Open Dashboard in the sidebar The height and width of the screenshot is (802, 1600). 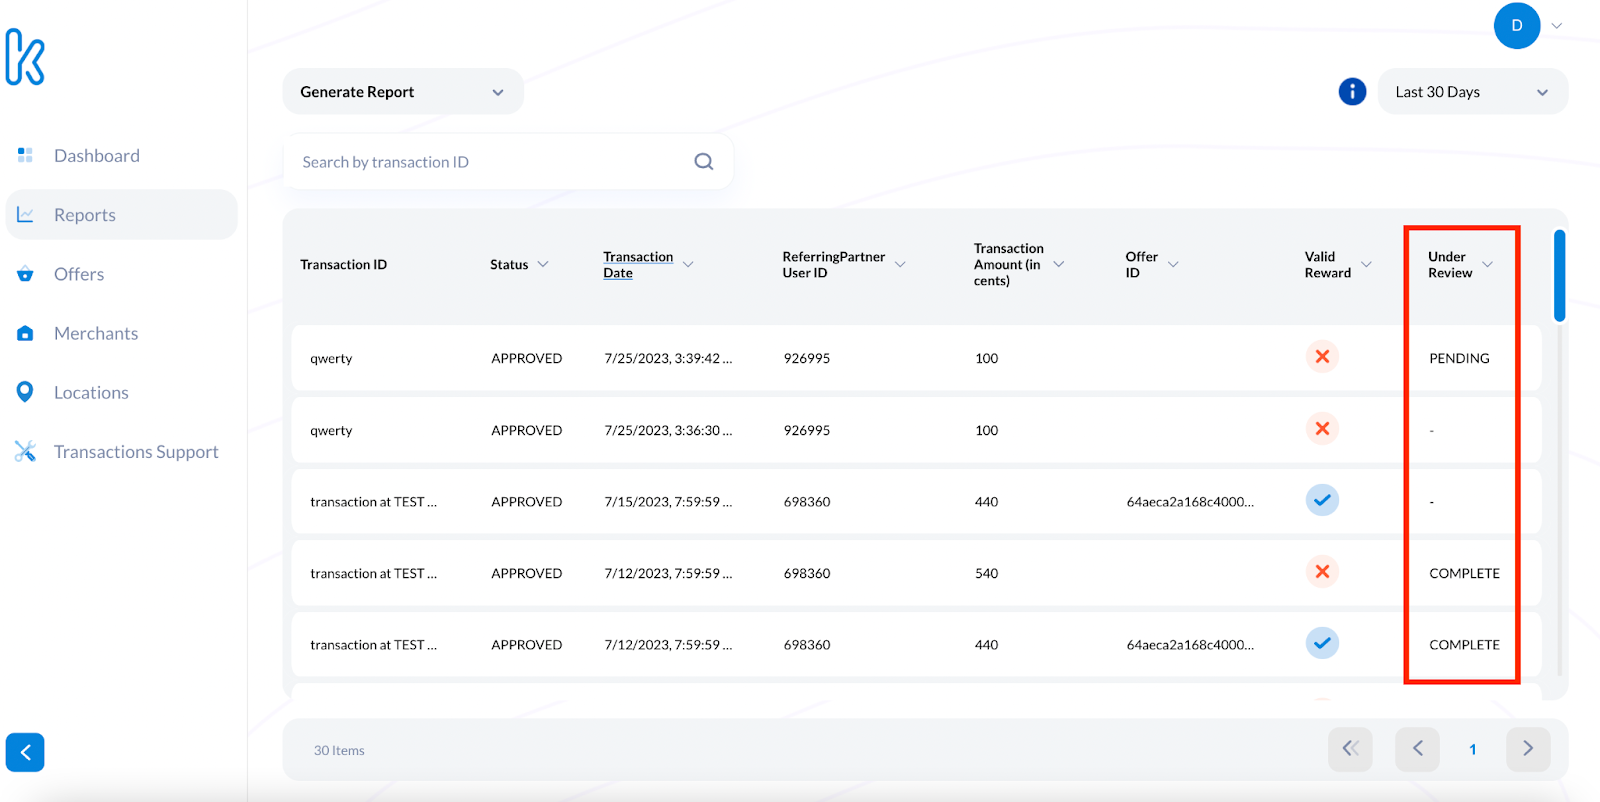pos(97,156)
